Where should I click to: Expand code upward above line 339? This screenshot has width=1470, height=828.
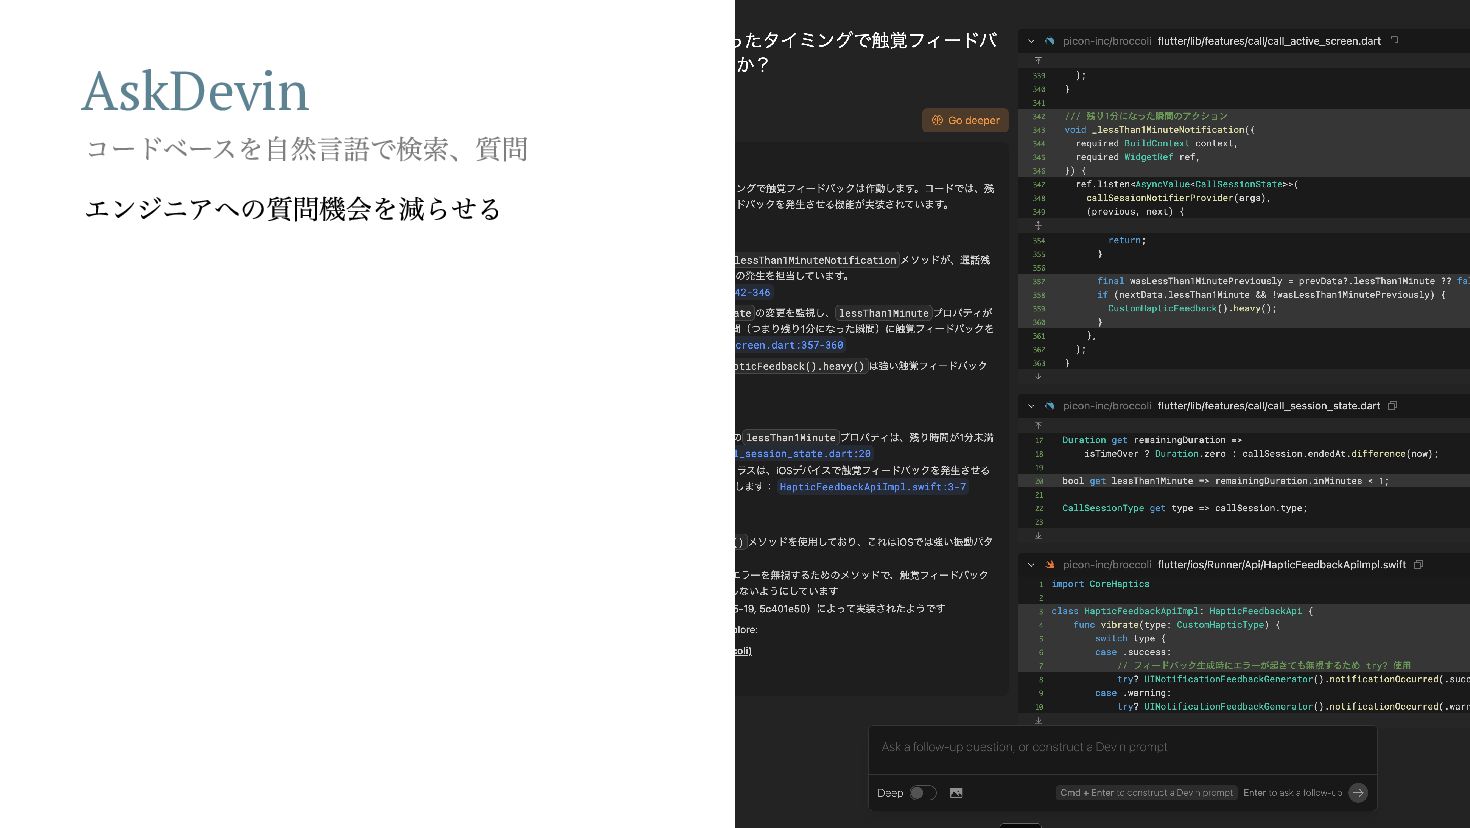click(x=1038, y=61)
